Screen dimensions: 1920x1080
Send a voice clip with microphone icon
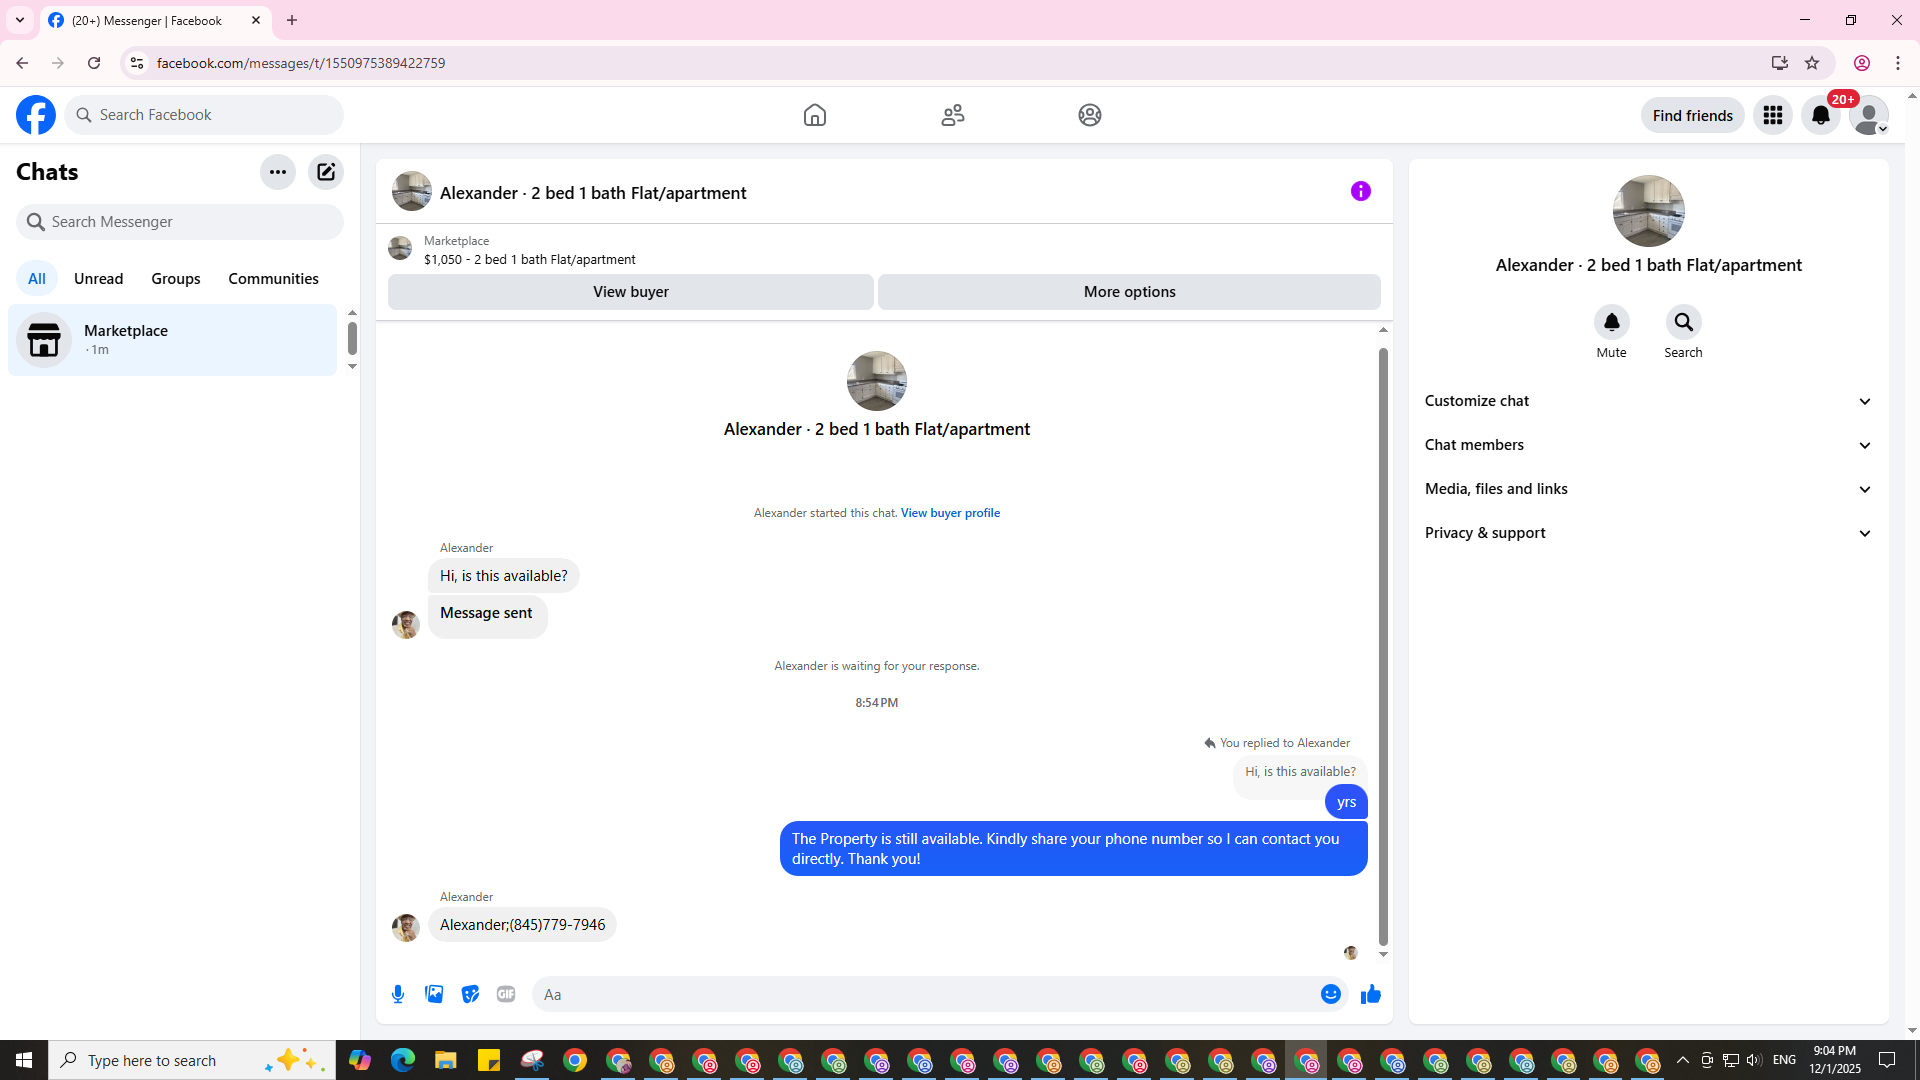coord(398,994)
